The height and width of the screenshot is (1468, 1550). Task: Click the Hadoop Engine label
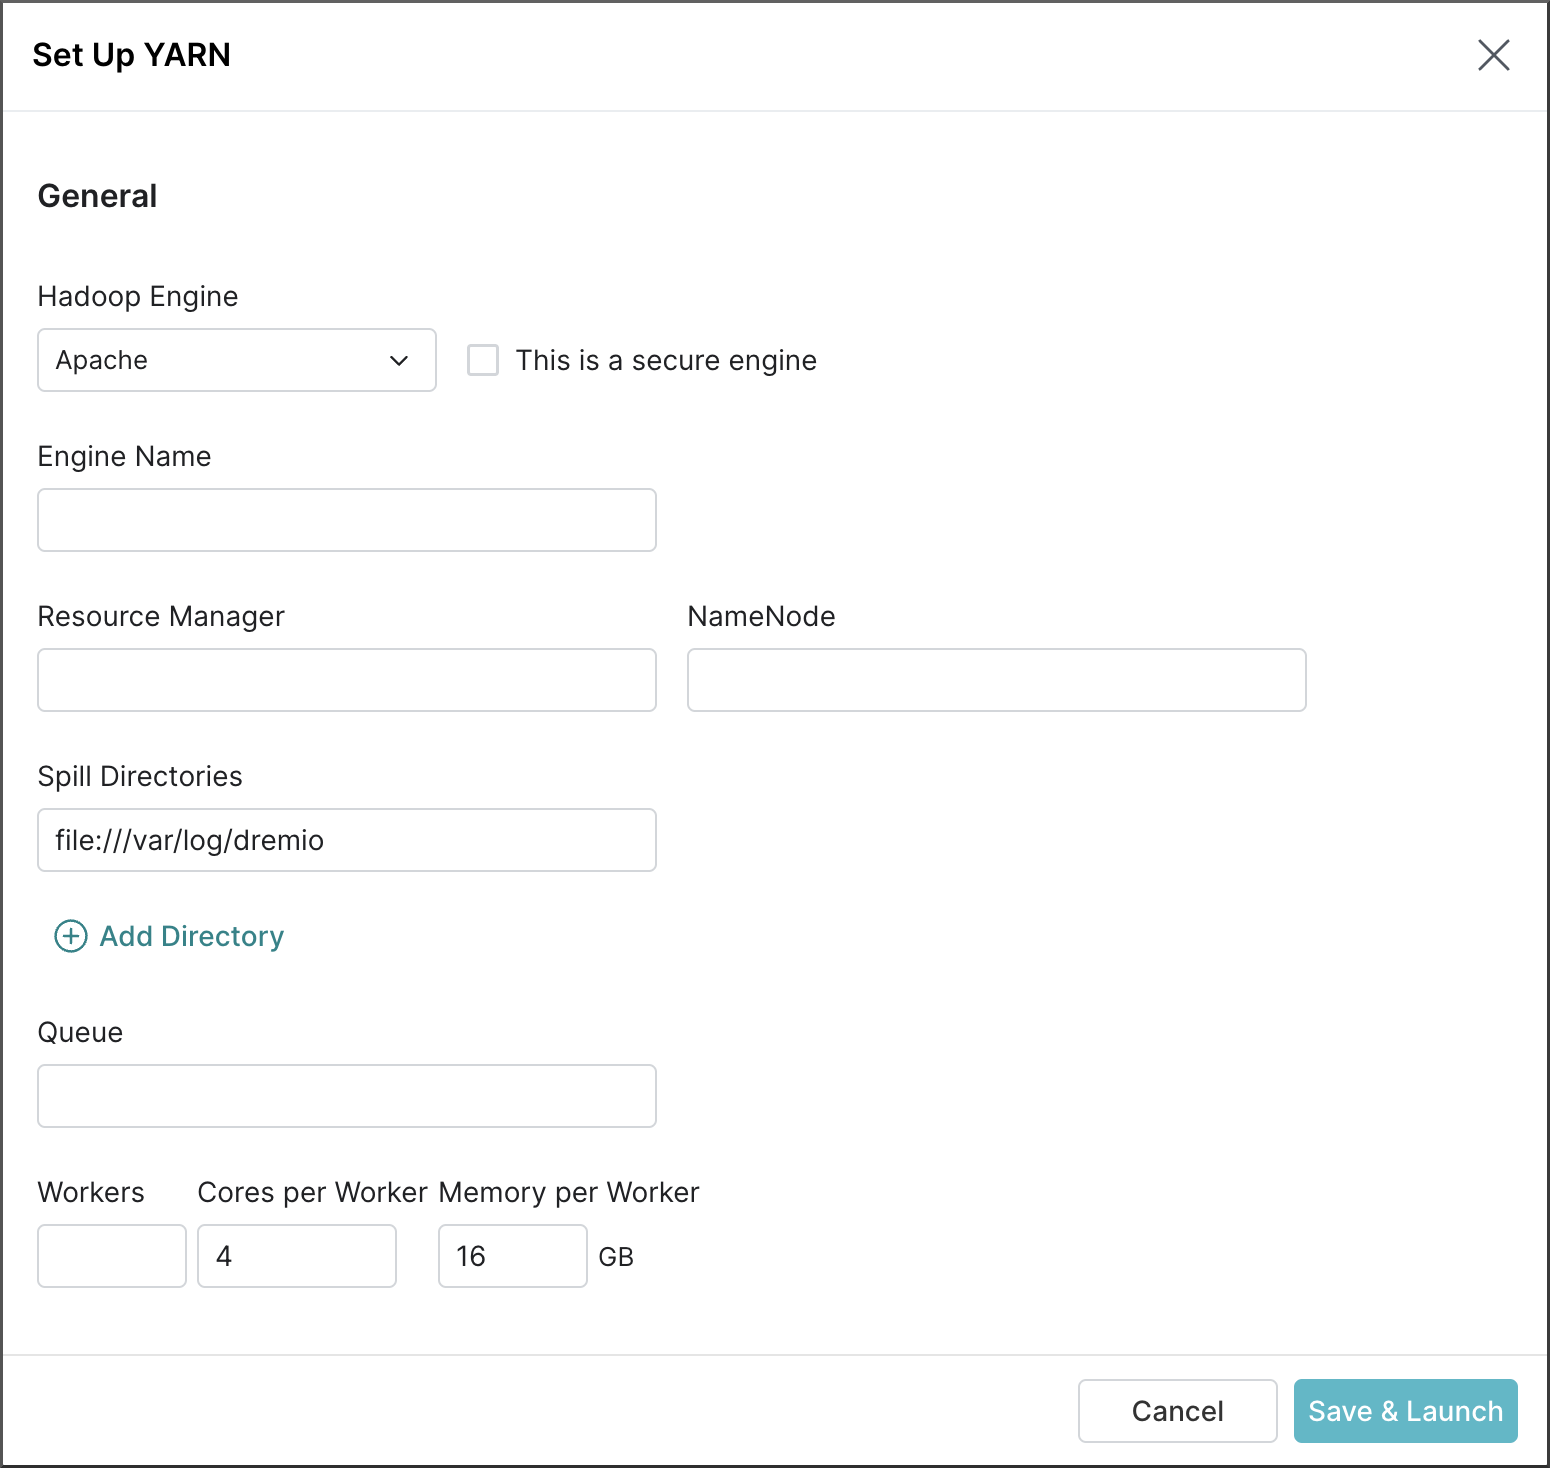(x=138, y=296)
